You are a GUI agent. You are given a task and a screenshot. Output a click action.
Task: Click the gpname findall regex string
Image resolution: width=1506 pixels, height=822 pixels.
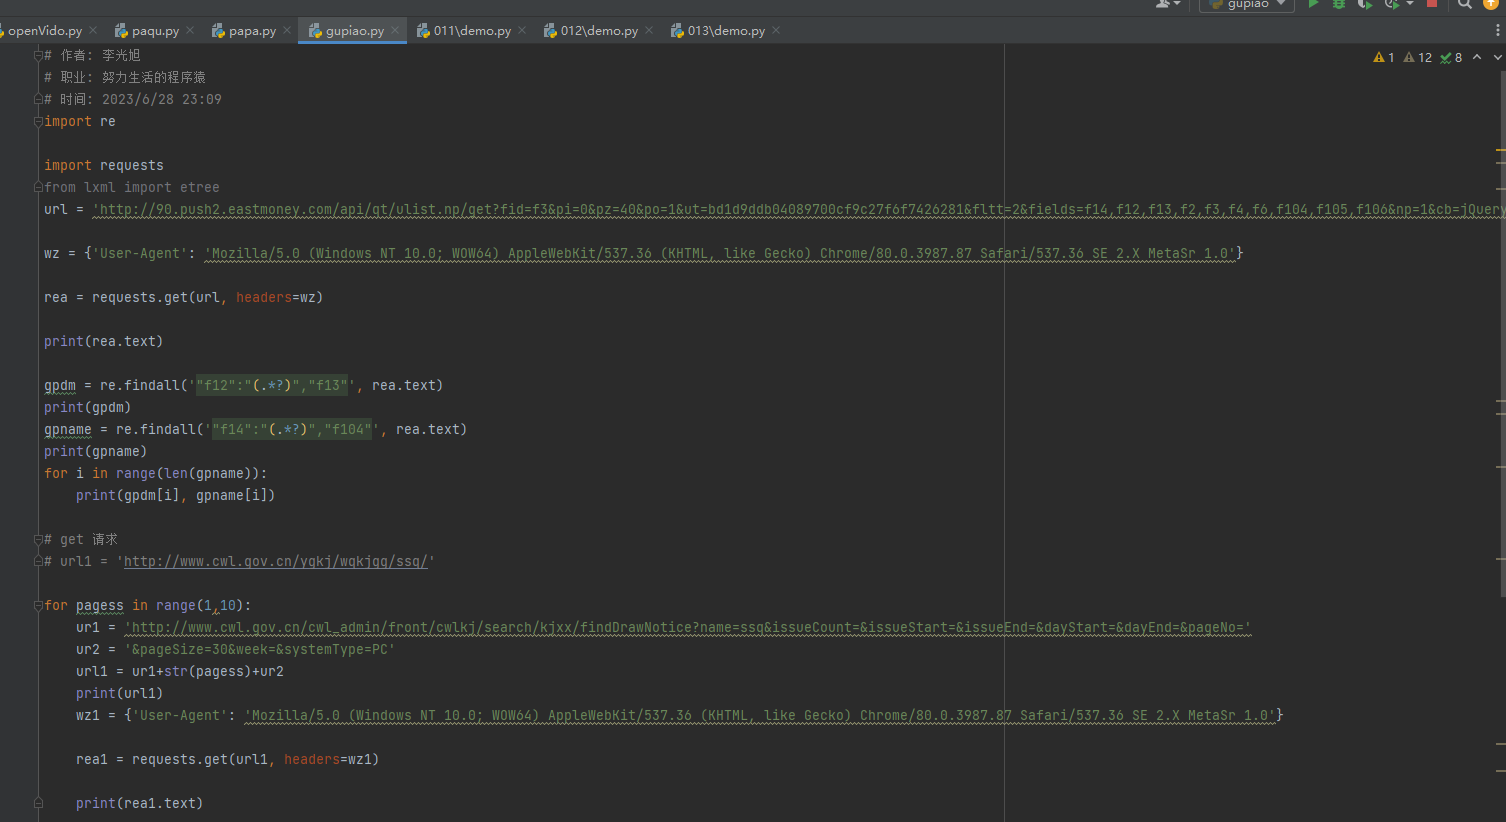tap(292, 429)
